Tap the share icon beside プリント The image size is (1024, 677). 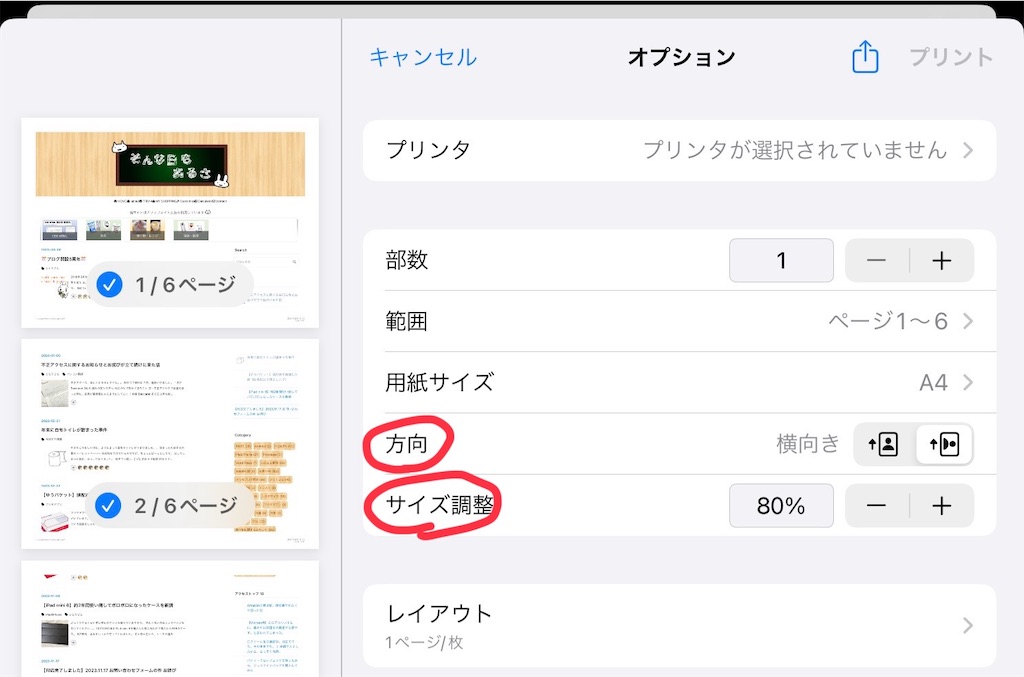tap(864, 57)
